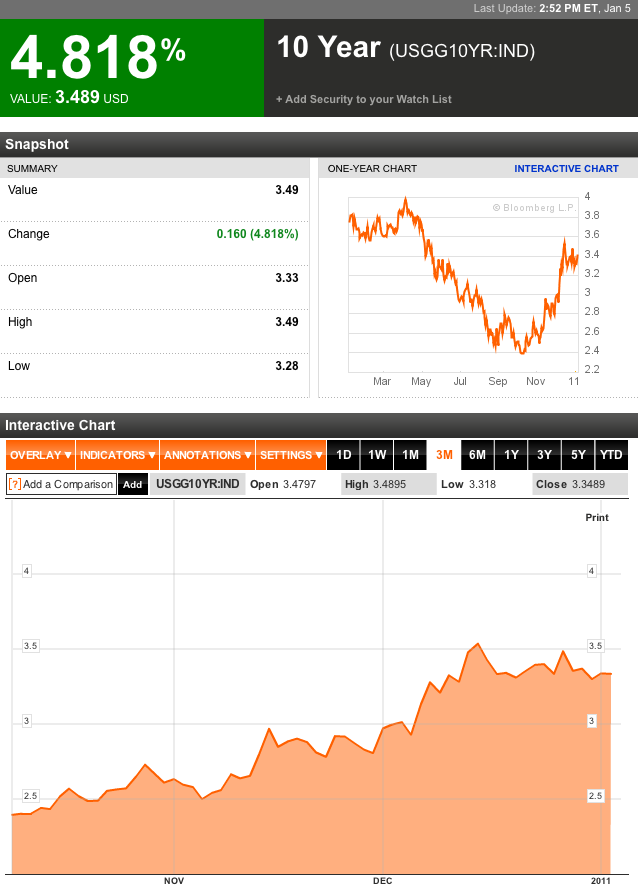The image size is (638, 885).
Task: Select the 1Y timeframe
Action: 511,455
